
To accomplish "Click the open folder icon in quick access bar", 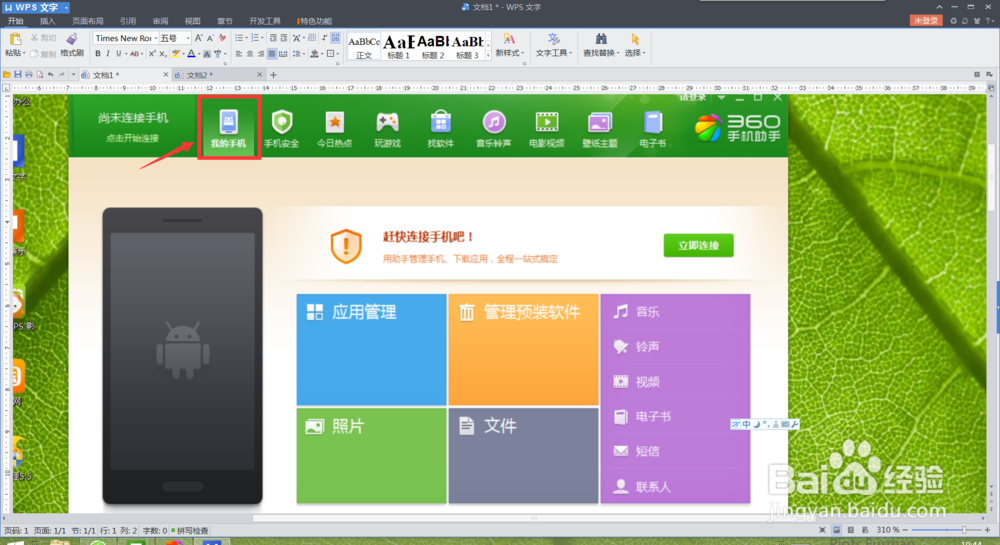I will [6, 75].
